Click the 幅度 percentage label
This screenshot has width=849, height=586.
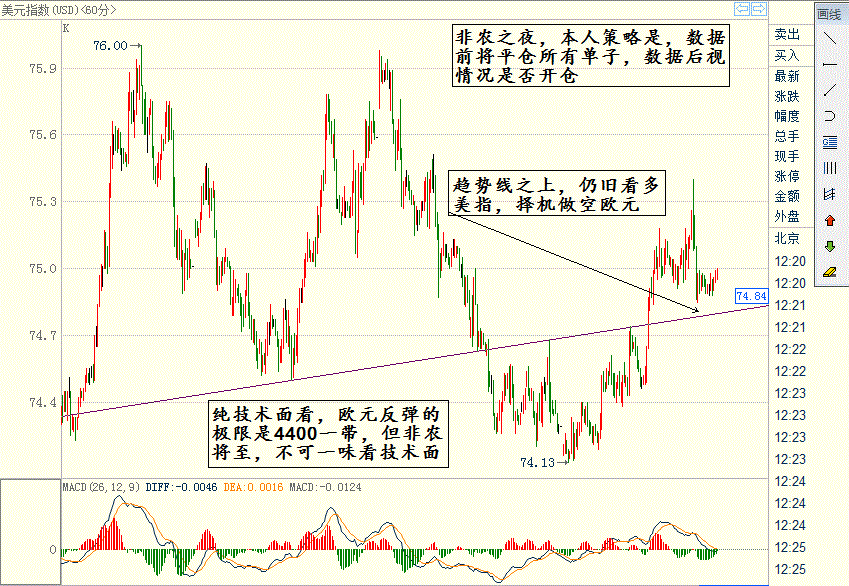[x=787, y=116]
